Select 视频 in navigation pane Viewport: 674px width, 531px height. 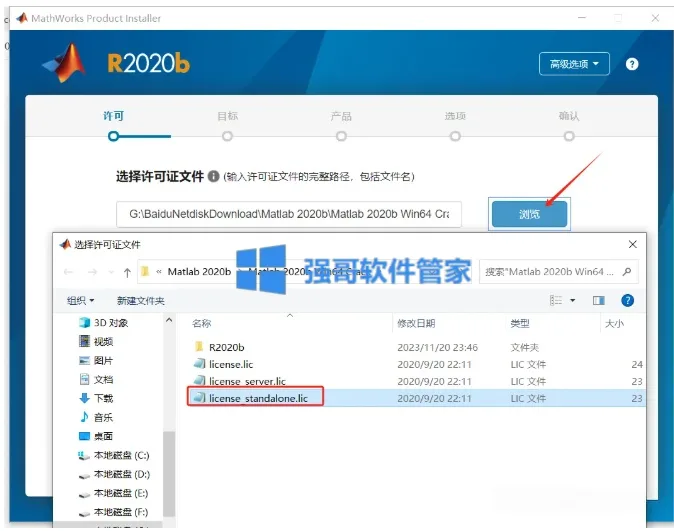coord(96,341)
